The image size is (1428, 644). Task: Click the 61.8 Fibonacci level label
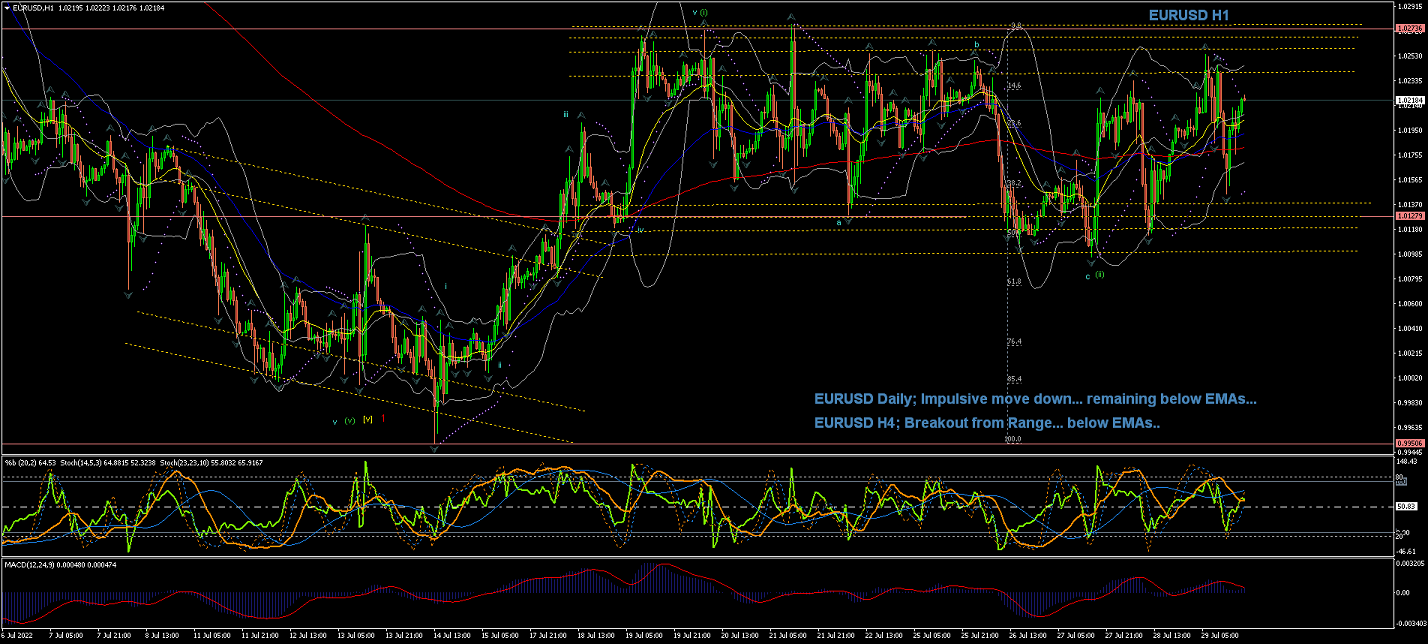pyautogui.click(x=1013, y=282)
